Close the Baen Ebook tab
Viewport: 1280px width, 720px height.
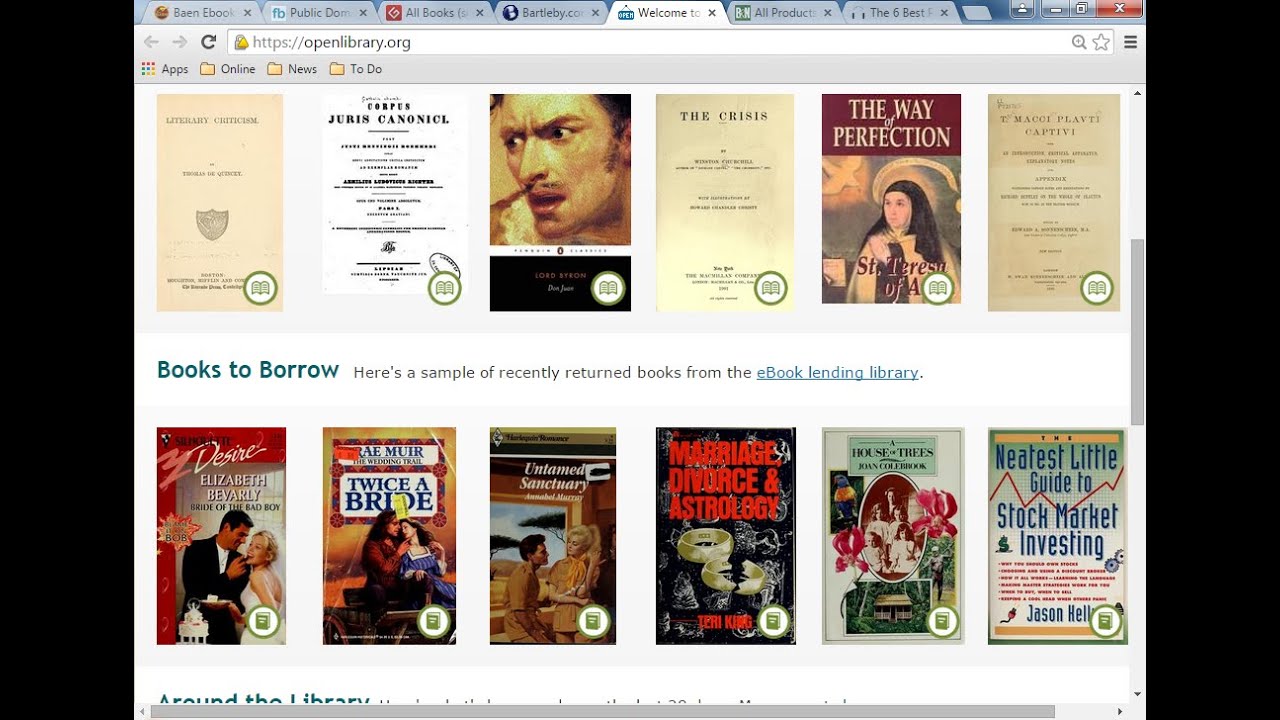pyautogui.click(x=247, y=13)
